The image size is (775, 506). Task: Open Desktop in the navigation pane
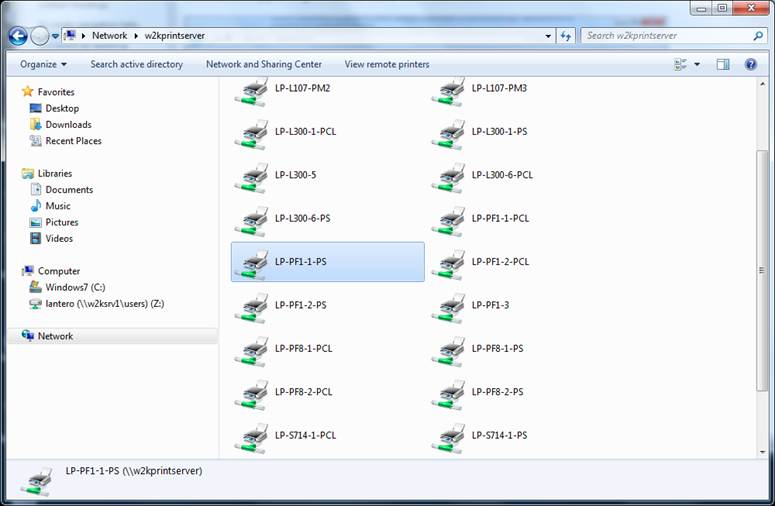pos(54,108)
